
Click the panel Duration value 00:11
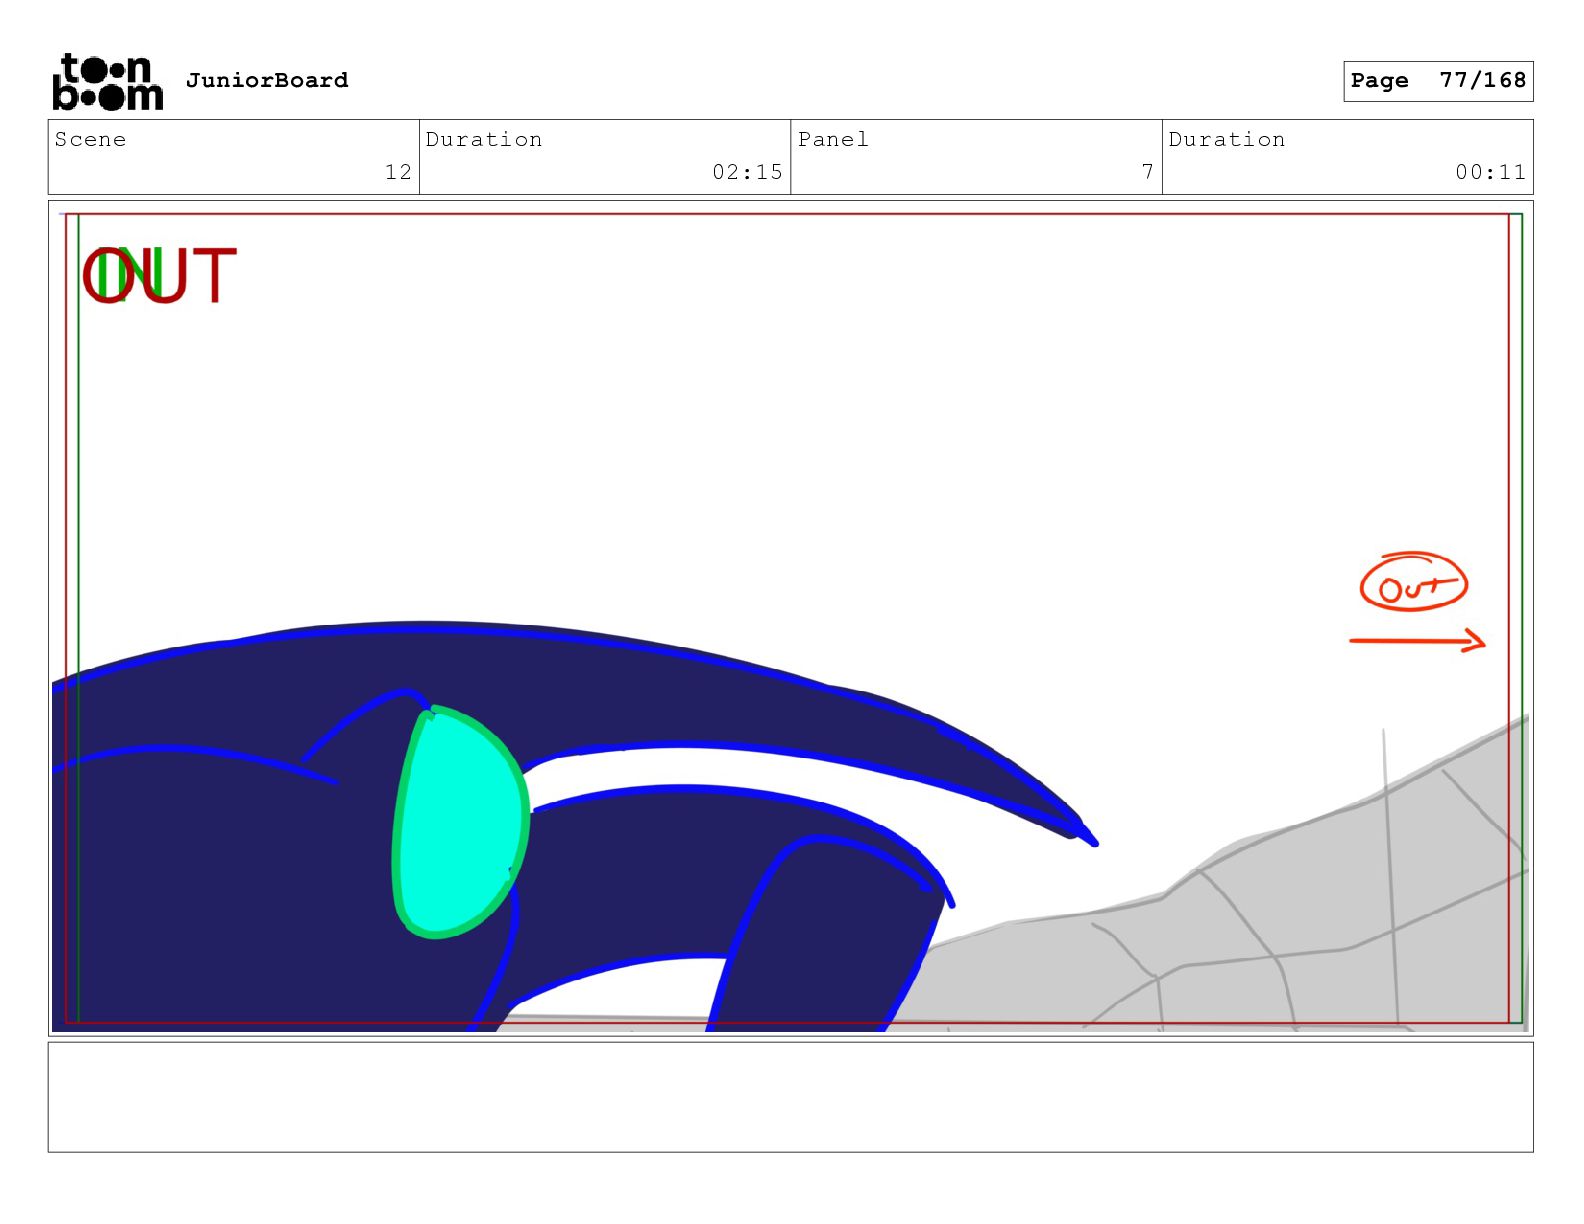point(1490,172)
